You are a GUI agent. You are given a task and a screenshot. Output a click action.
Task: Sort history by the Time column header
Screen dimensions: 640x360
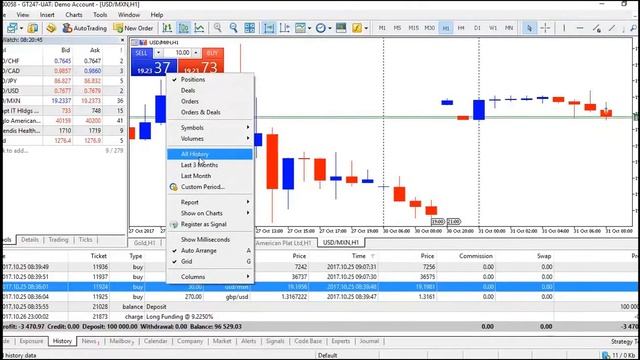coord(359,256)
